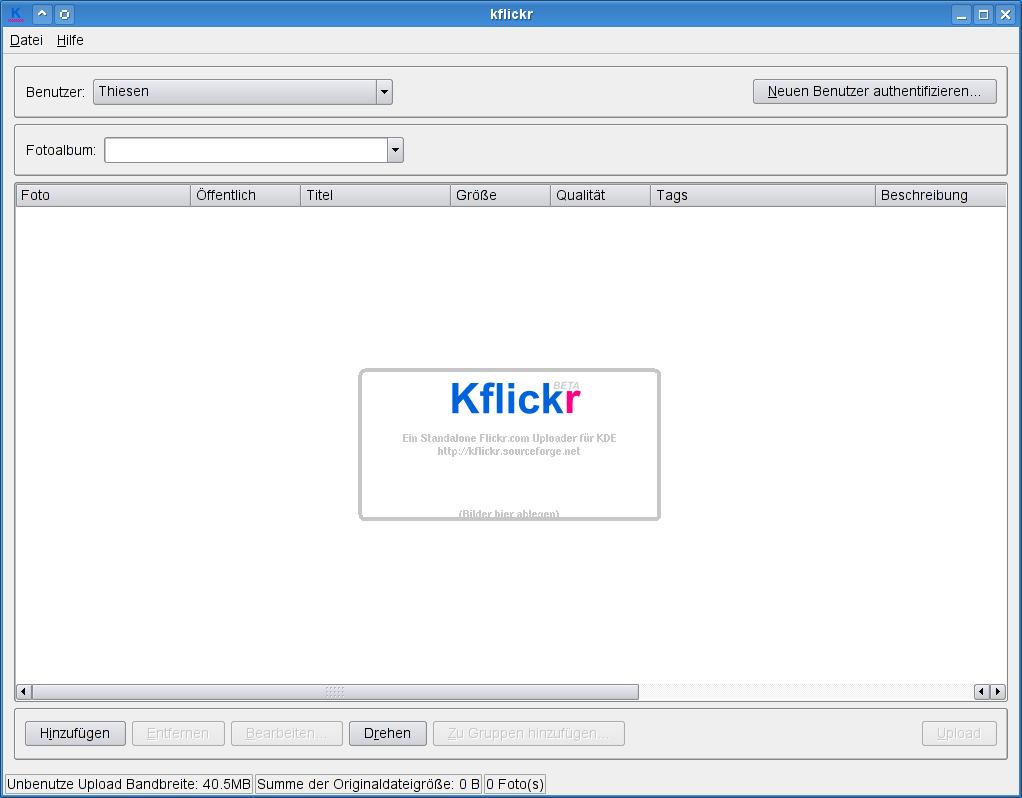
Task: Click status text Unbenutze Upload Bandbreite: 40.5MB
Action: 128,784
